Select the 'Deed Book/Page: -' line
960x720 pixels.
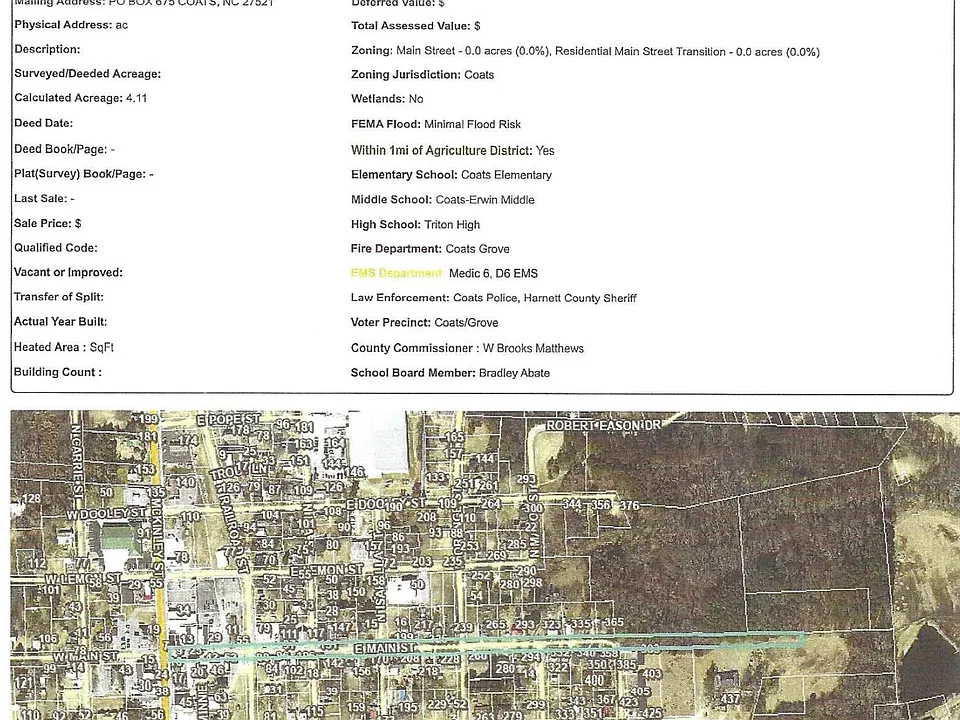click(64, 149)
